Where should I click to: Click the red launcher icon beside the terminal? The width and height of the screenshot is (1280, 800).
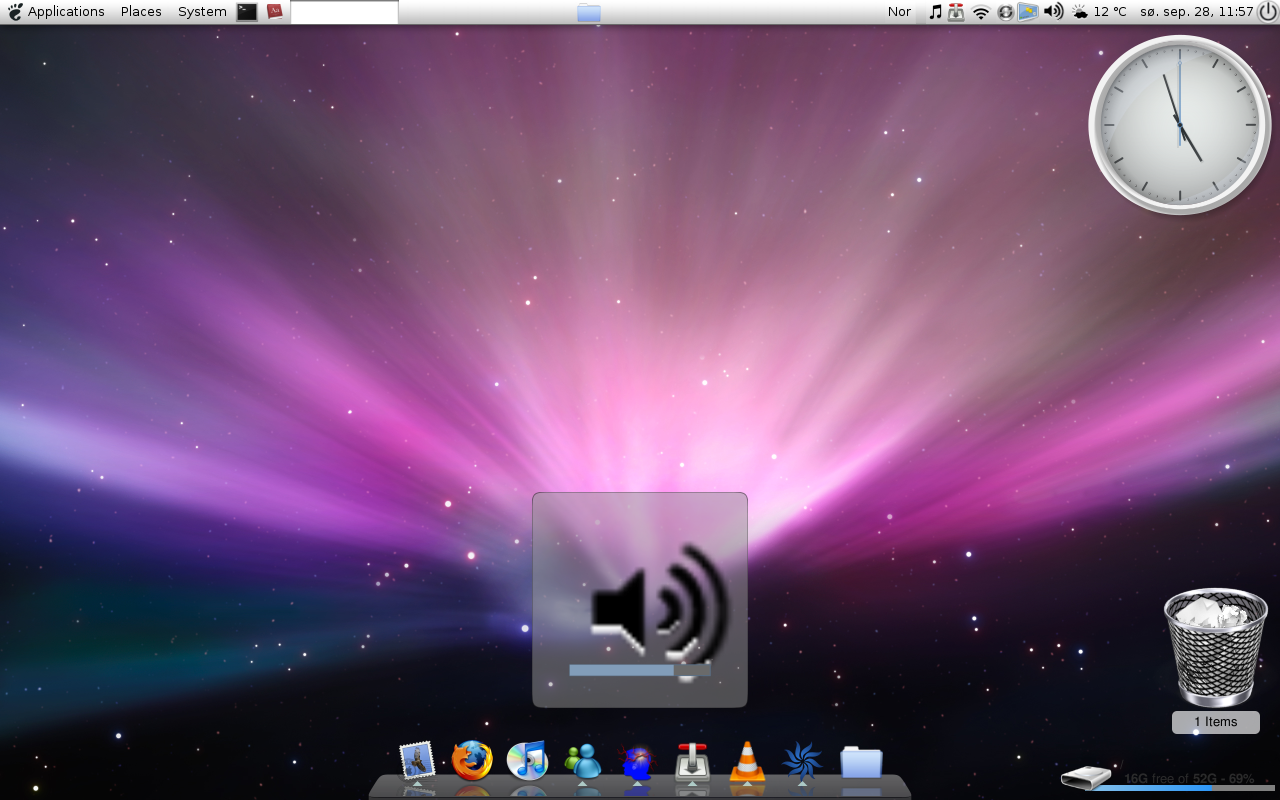(x=275, y=12)
